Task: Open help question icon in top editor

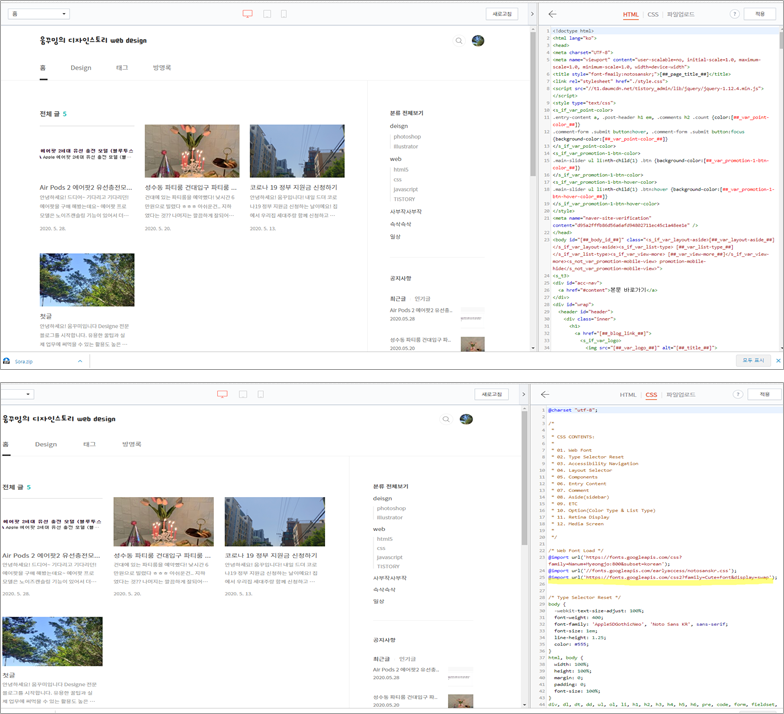Action: point(734,14)
